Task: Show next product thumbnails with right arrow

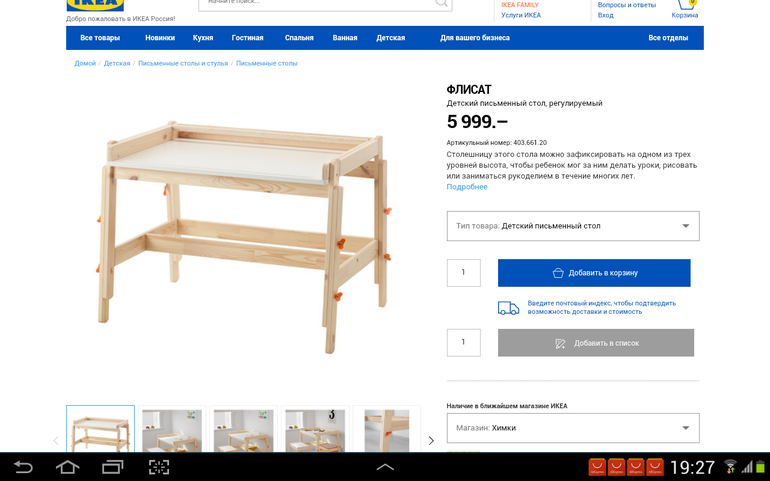Action: [431, 440]
